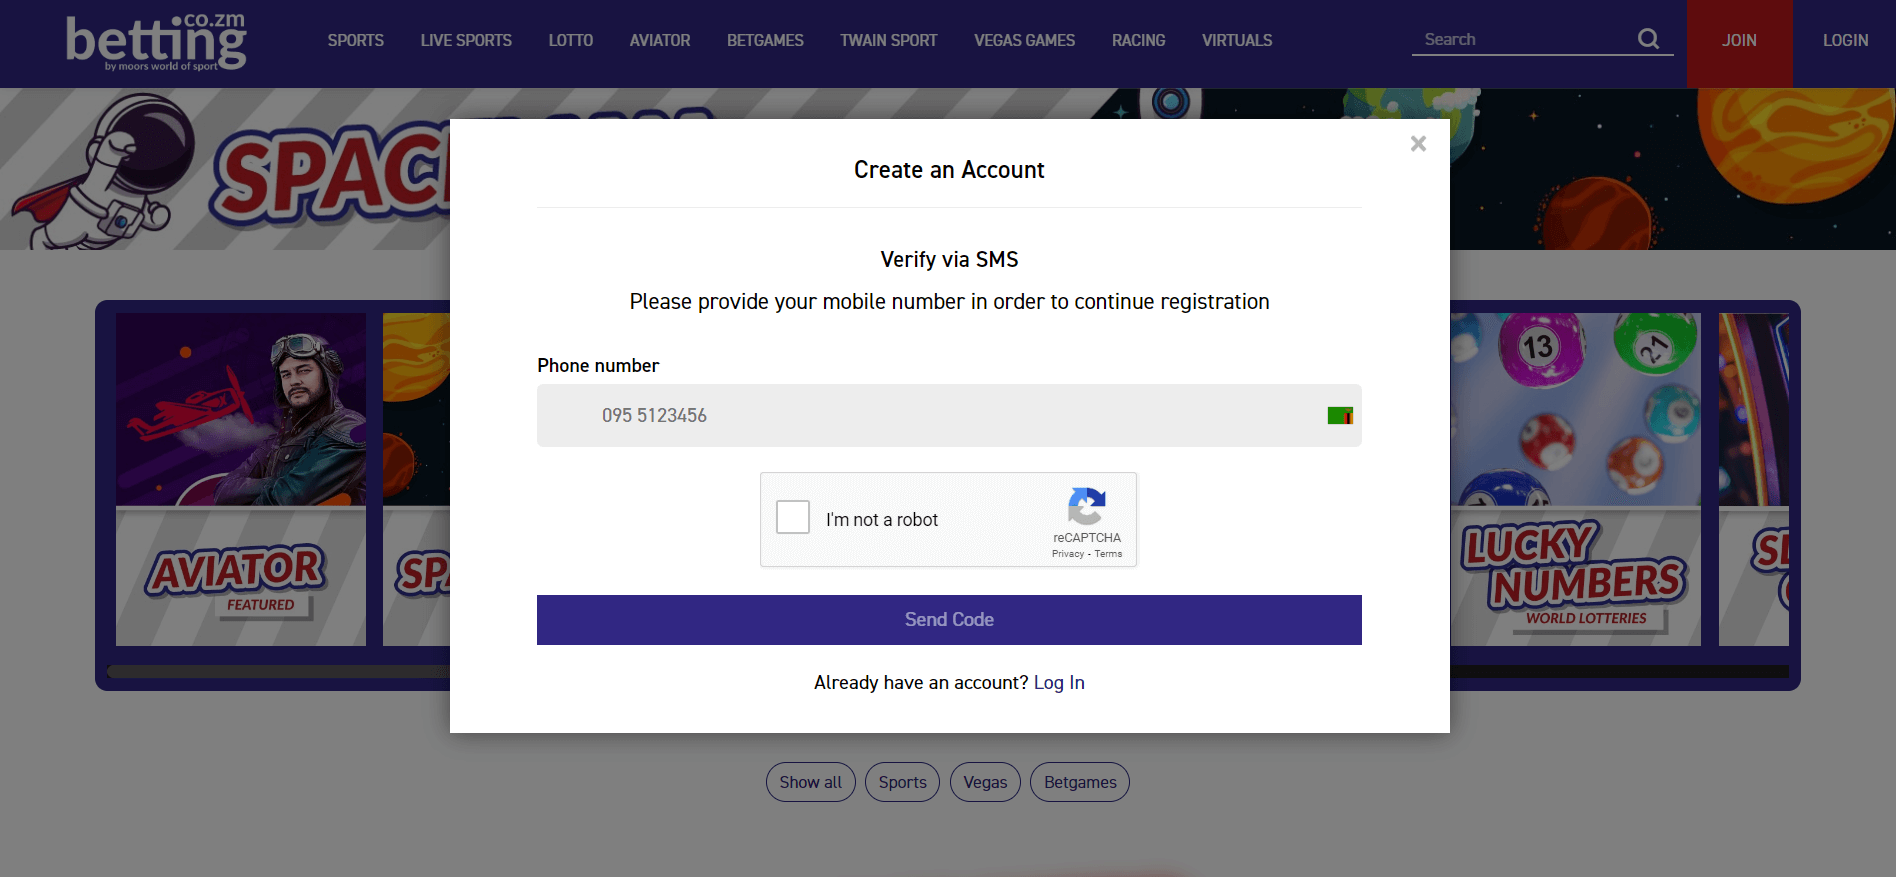Close the Create an Account dialog
This screenshot has height=877, width=1896.
tap(1418, 144)
